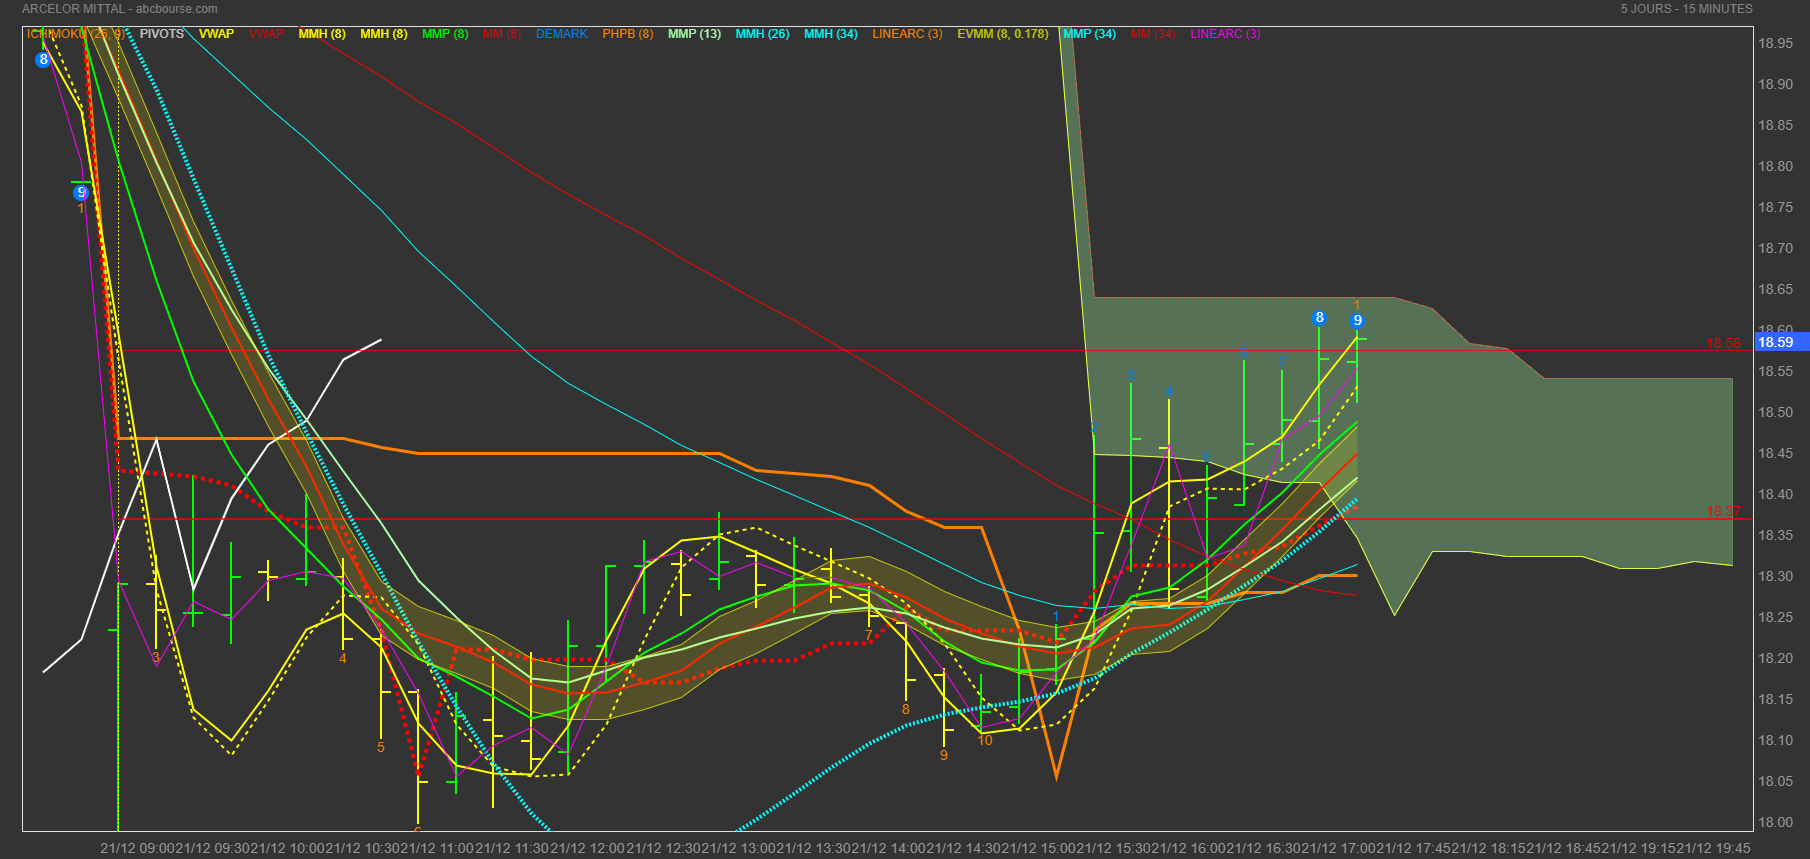Click the red 18.58 pivot level label

[x=1723, y=343]
